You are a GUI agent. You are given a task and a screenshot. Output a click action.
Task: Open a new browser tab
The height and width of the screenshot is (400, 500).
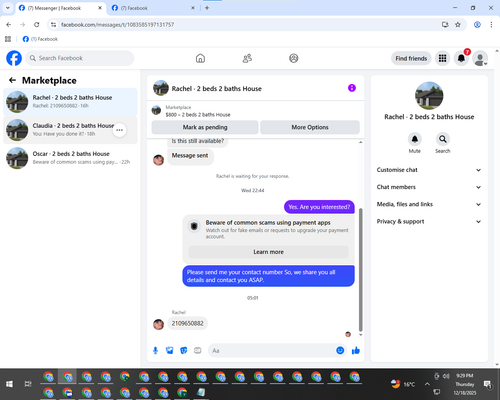coord(207,8)
